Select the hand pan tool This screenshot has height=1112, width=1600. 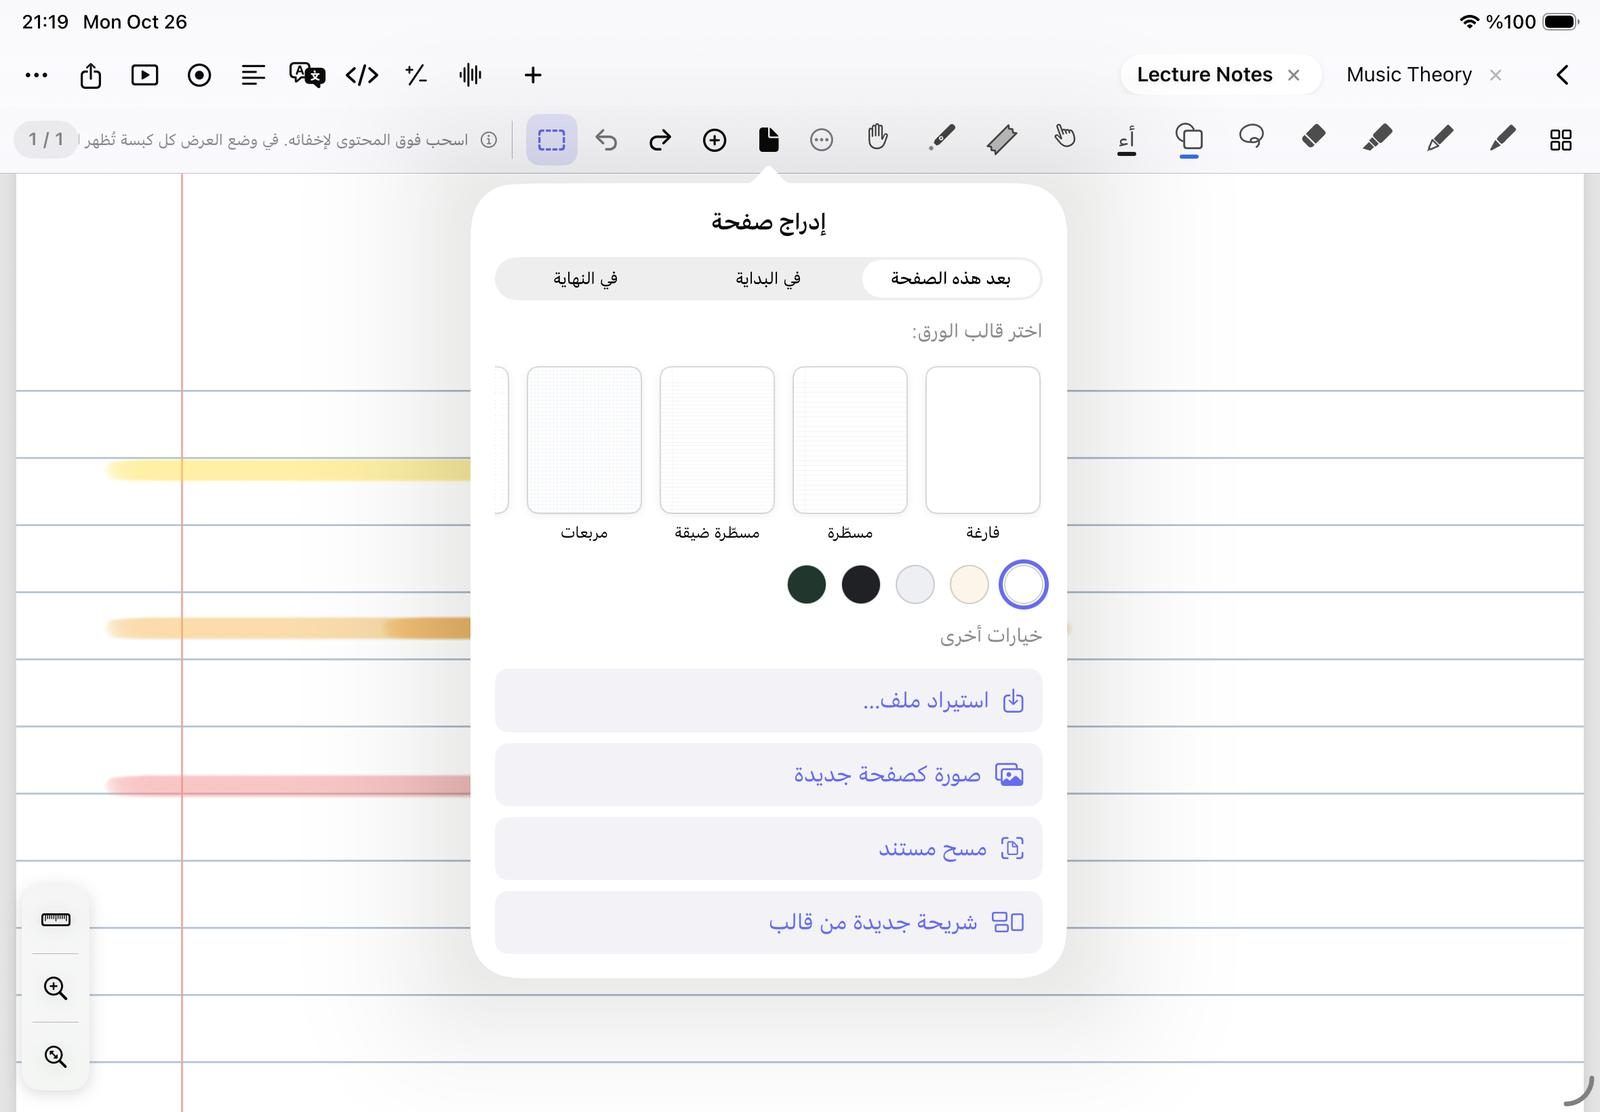click(877, 137)
